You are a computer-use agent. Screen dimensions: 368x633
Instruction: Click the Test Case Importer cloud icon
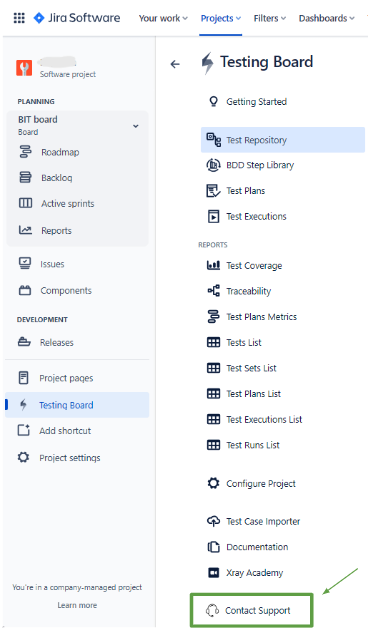coord(213,521)
